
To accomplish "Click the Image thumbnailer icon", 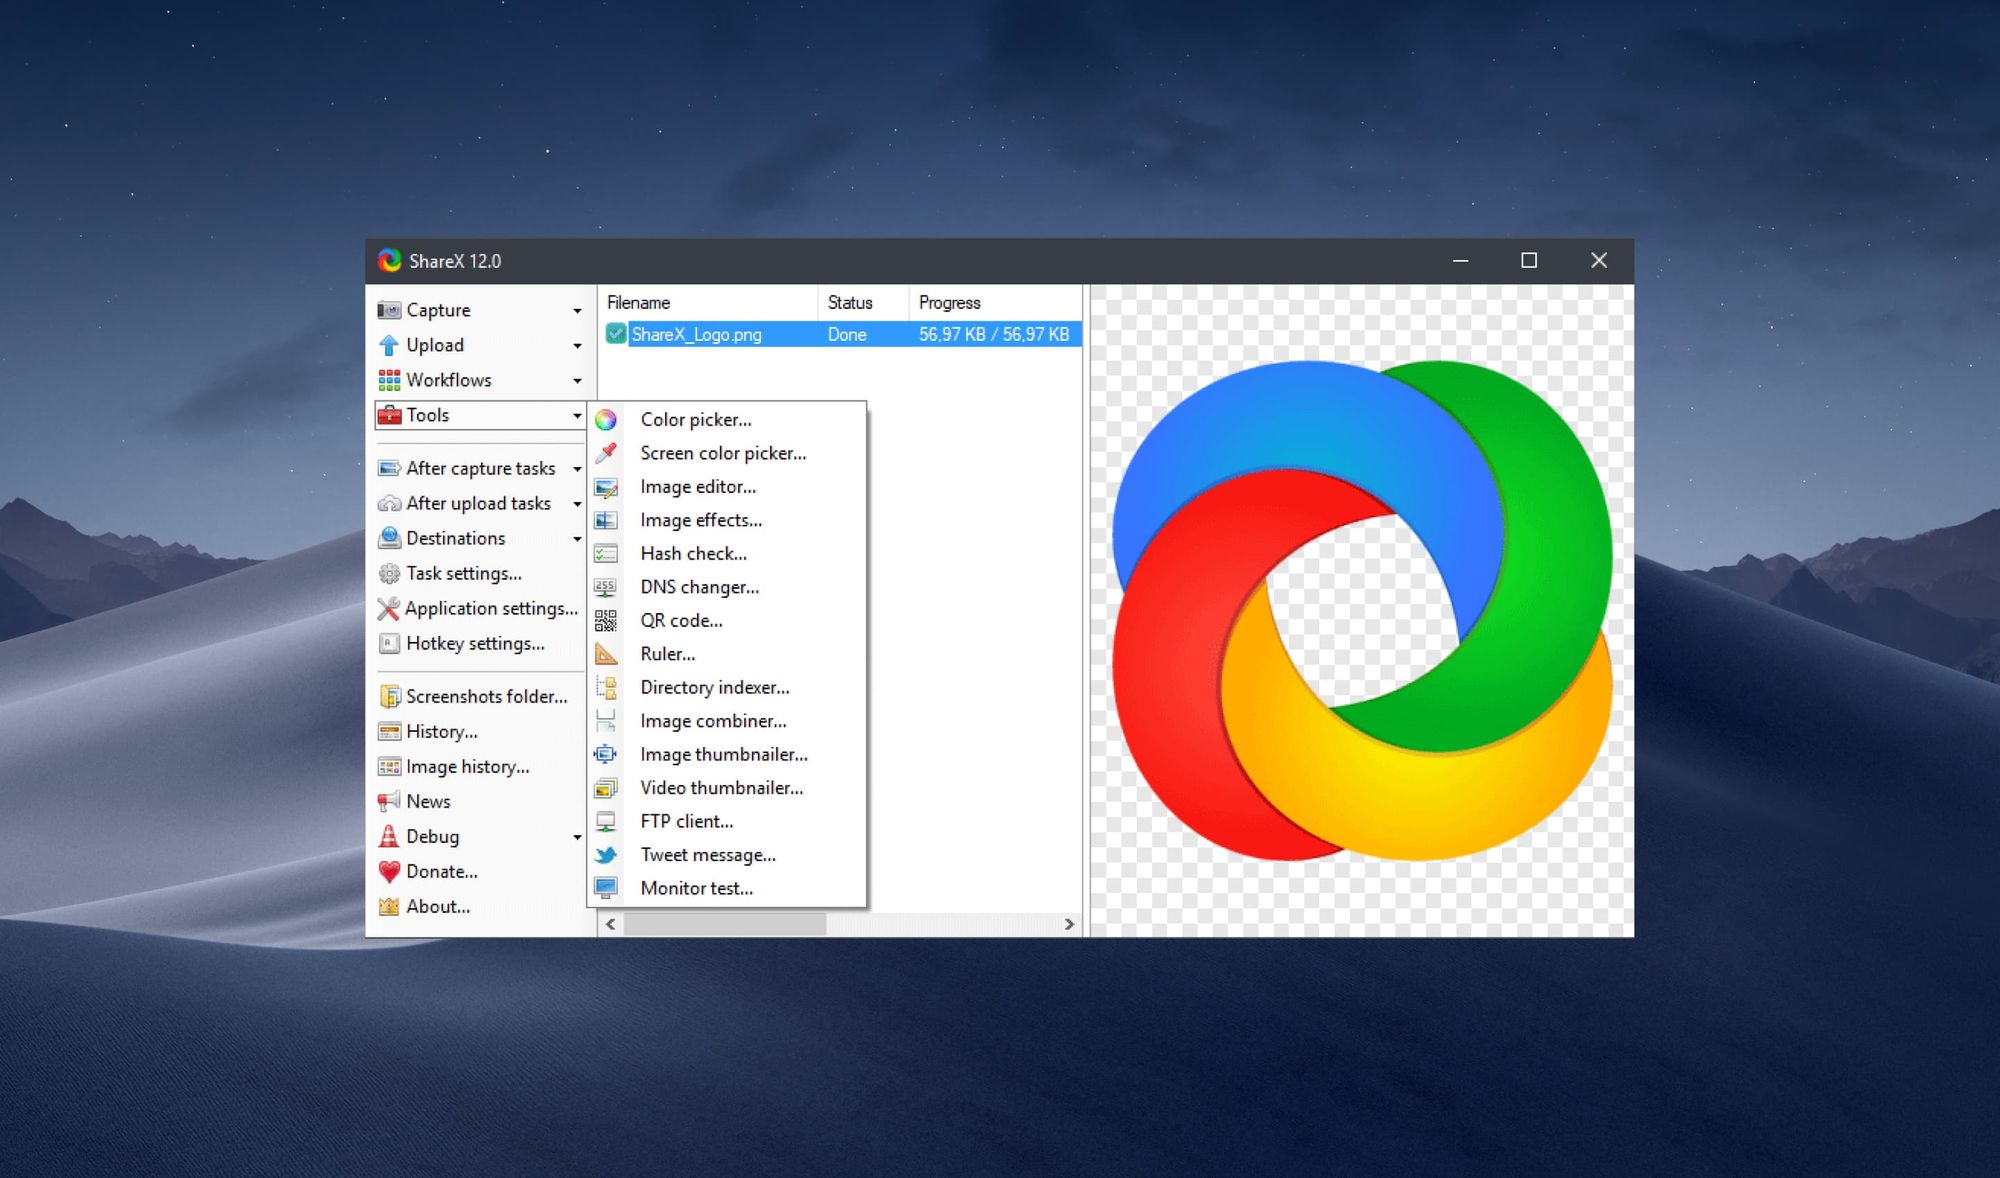I will pos(606,755).
